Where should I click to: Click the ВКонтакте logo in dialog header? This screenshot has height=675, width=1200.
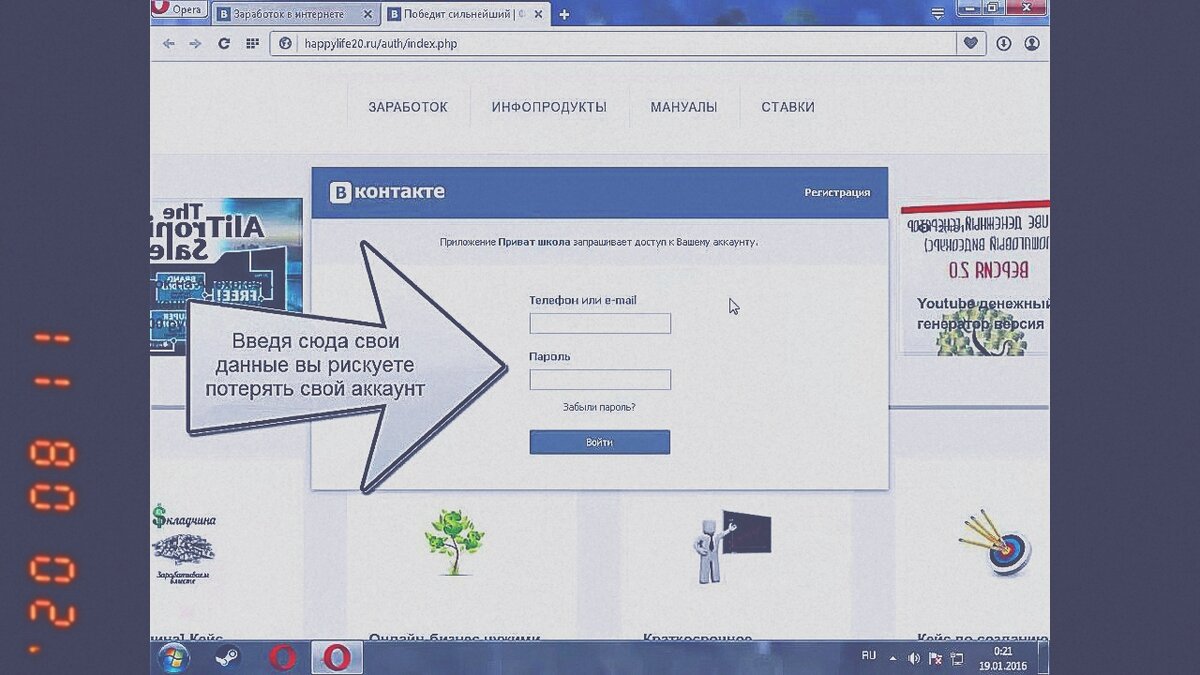pyautogui.click(x=387, y=192)
